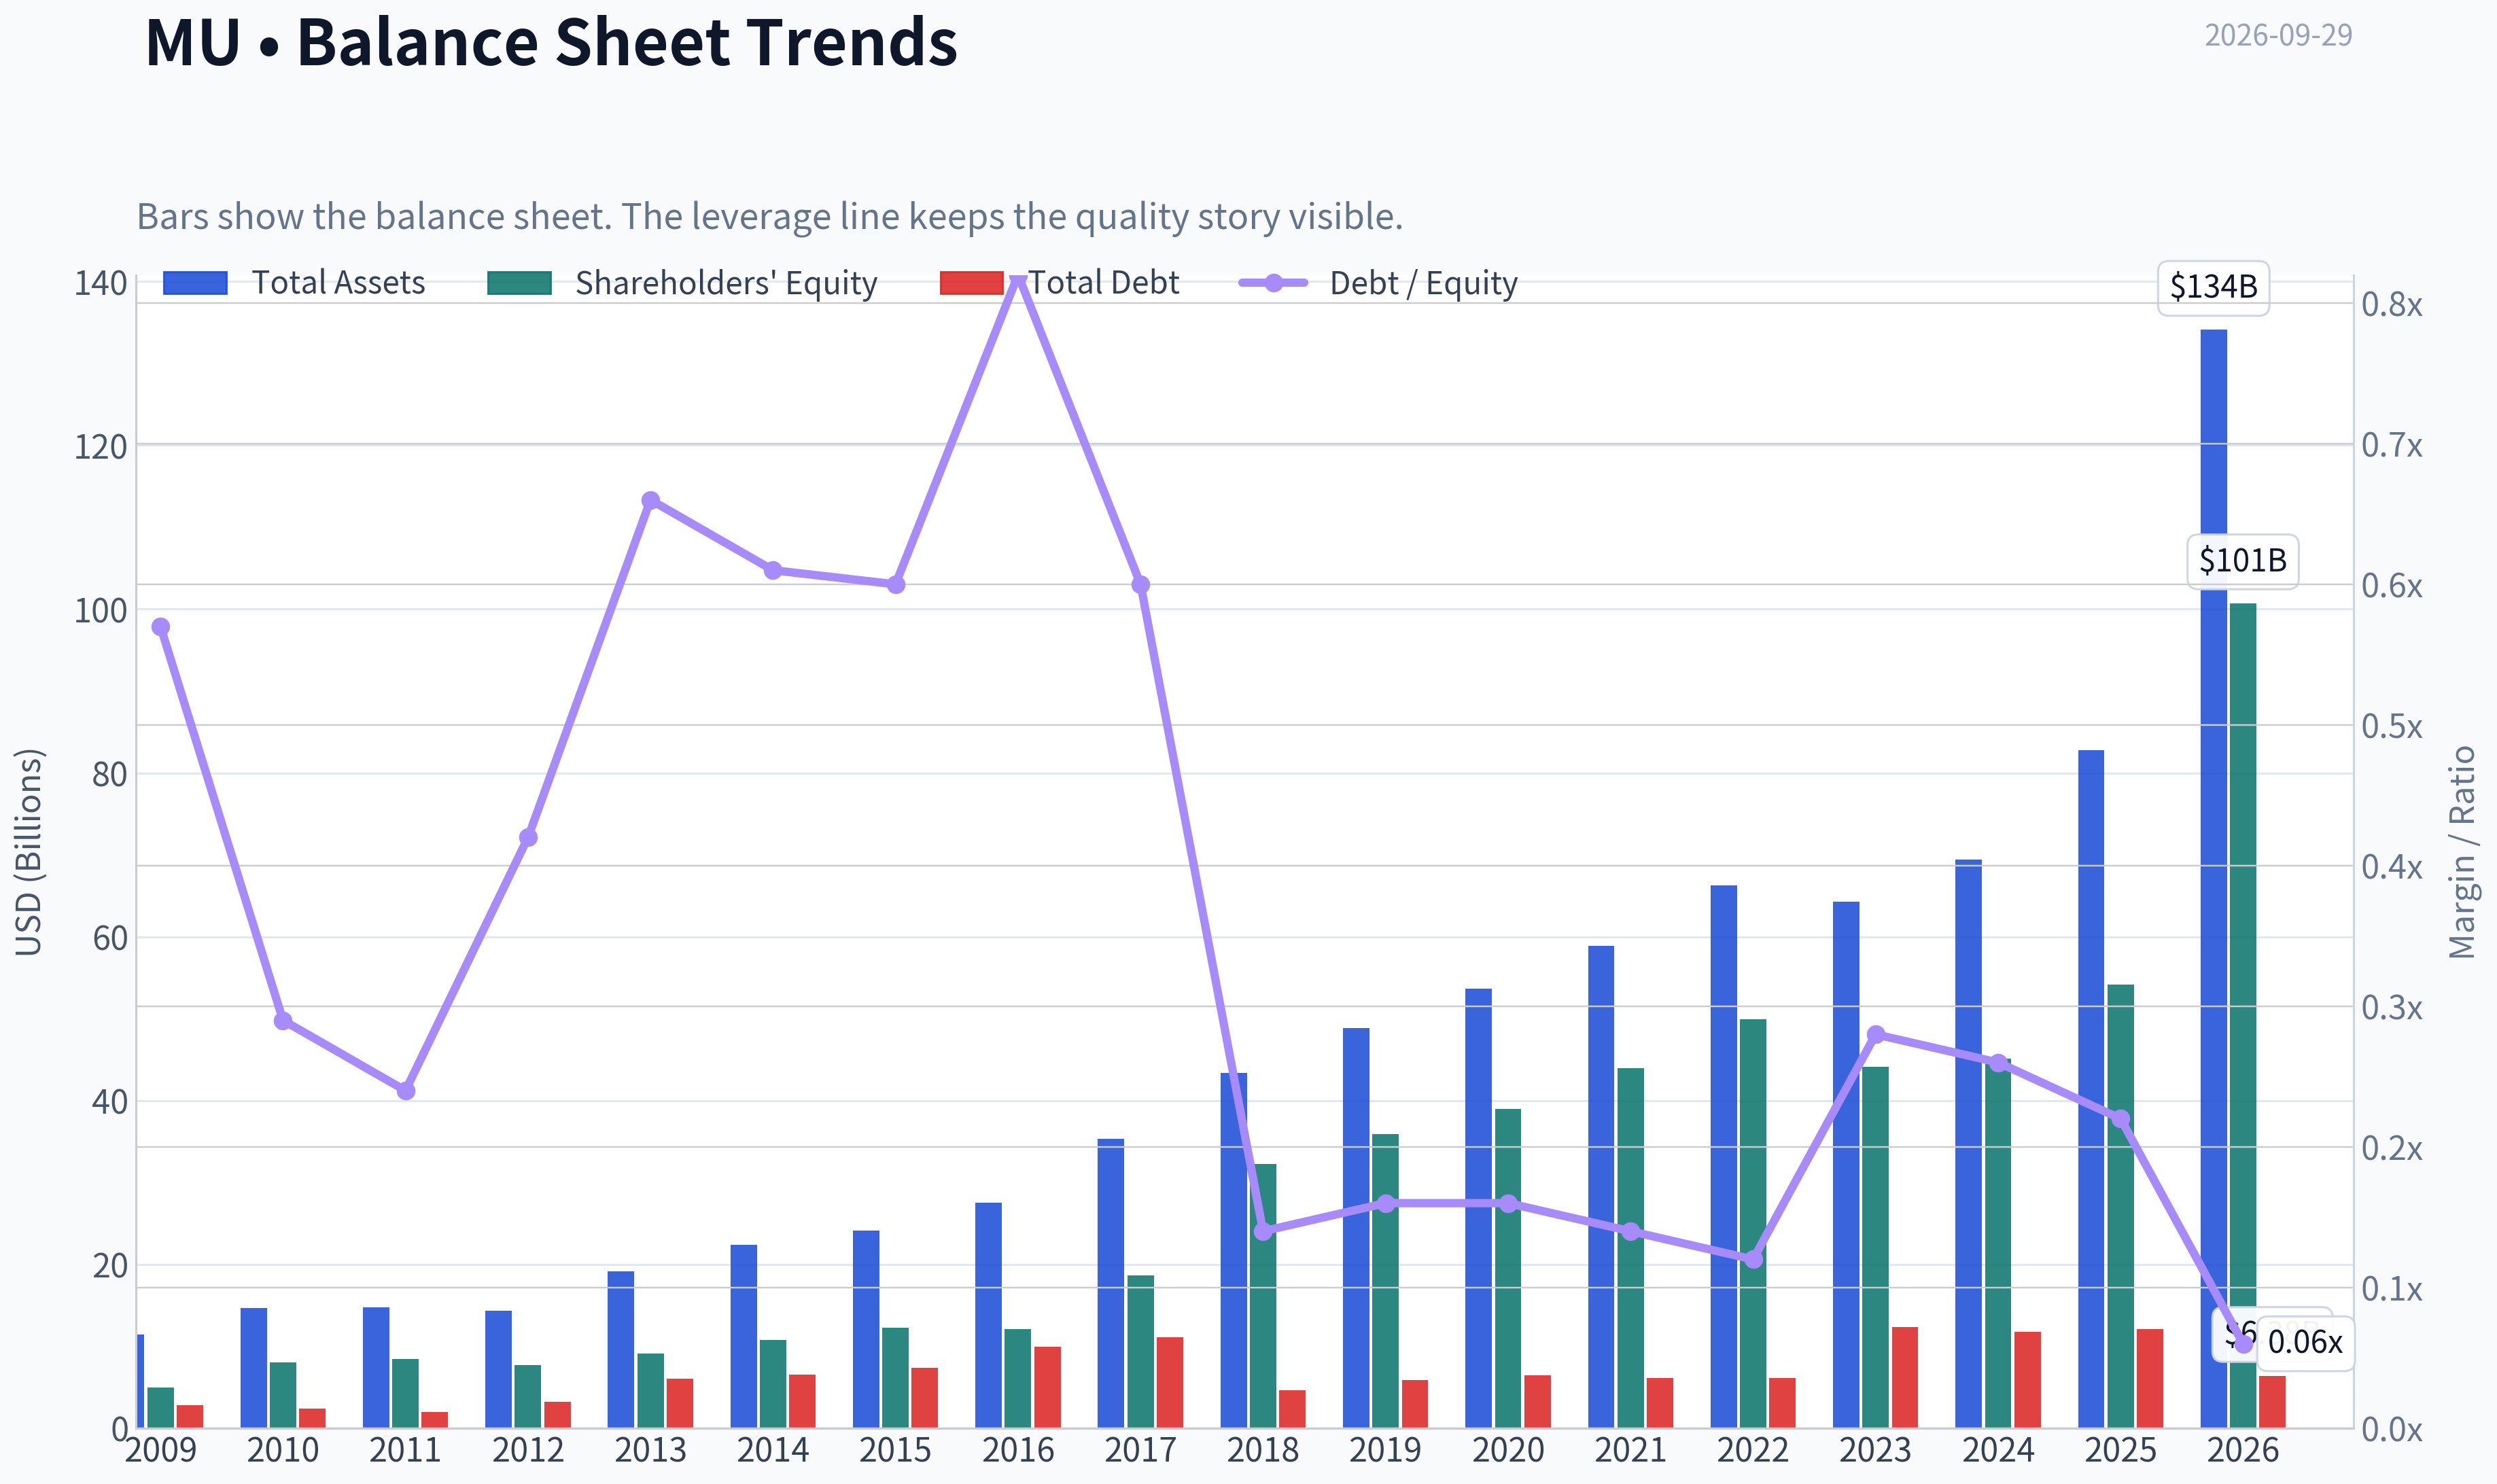2497x1484 pixels.
Task: Toggle the Debt / Equity legend entry
Action: [1378, 283]
